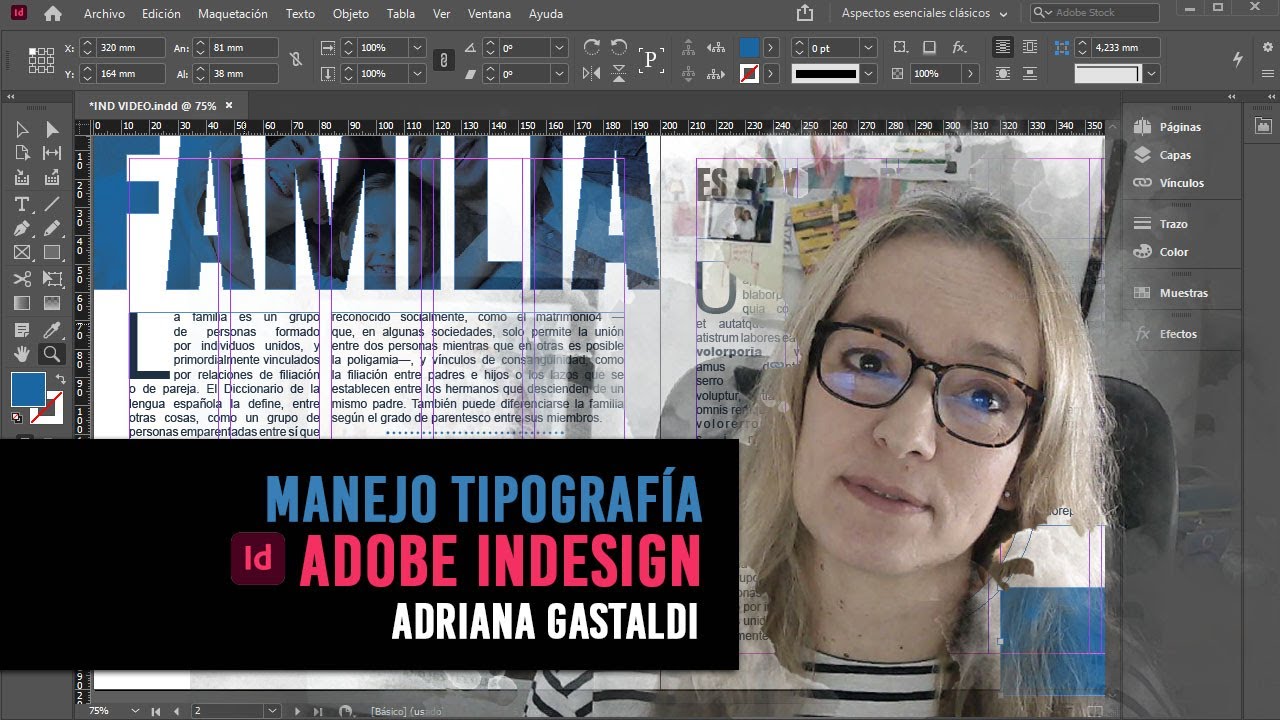Toggle constrain scaling proportions link

pos(443,60)
